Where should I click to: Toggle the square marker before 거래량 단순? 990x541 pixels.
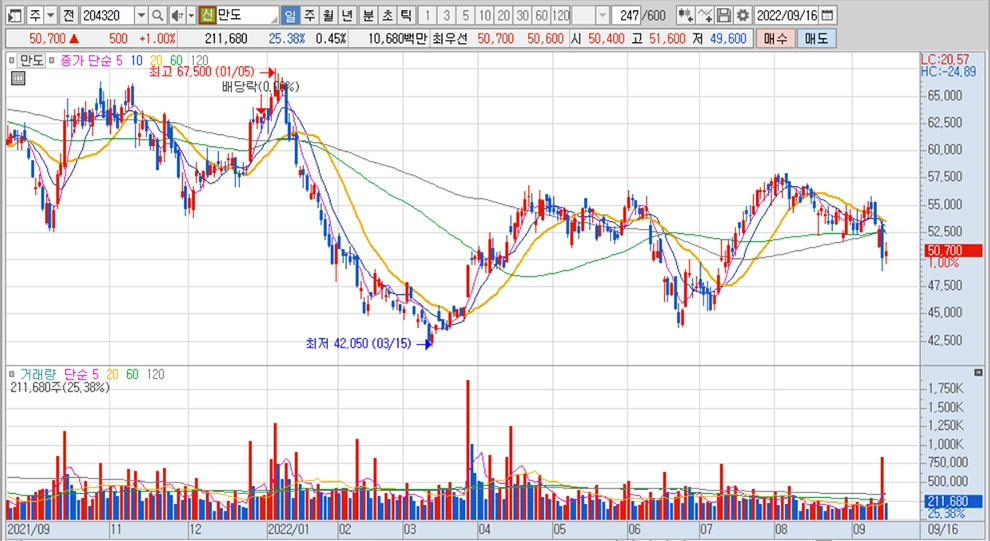coord(13,374)
